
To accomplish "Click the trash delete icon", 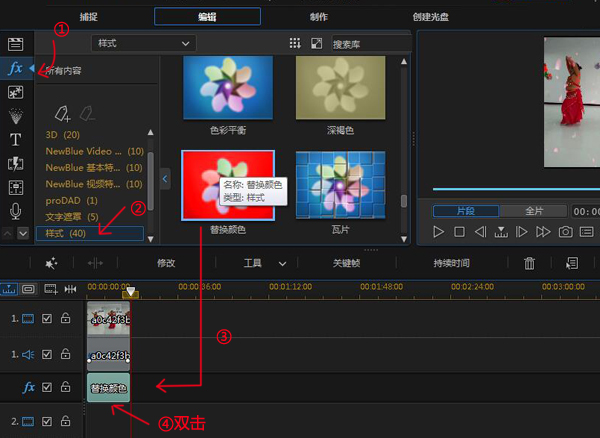I will (529, 263).
